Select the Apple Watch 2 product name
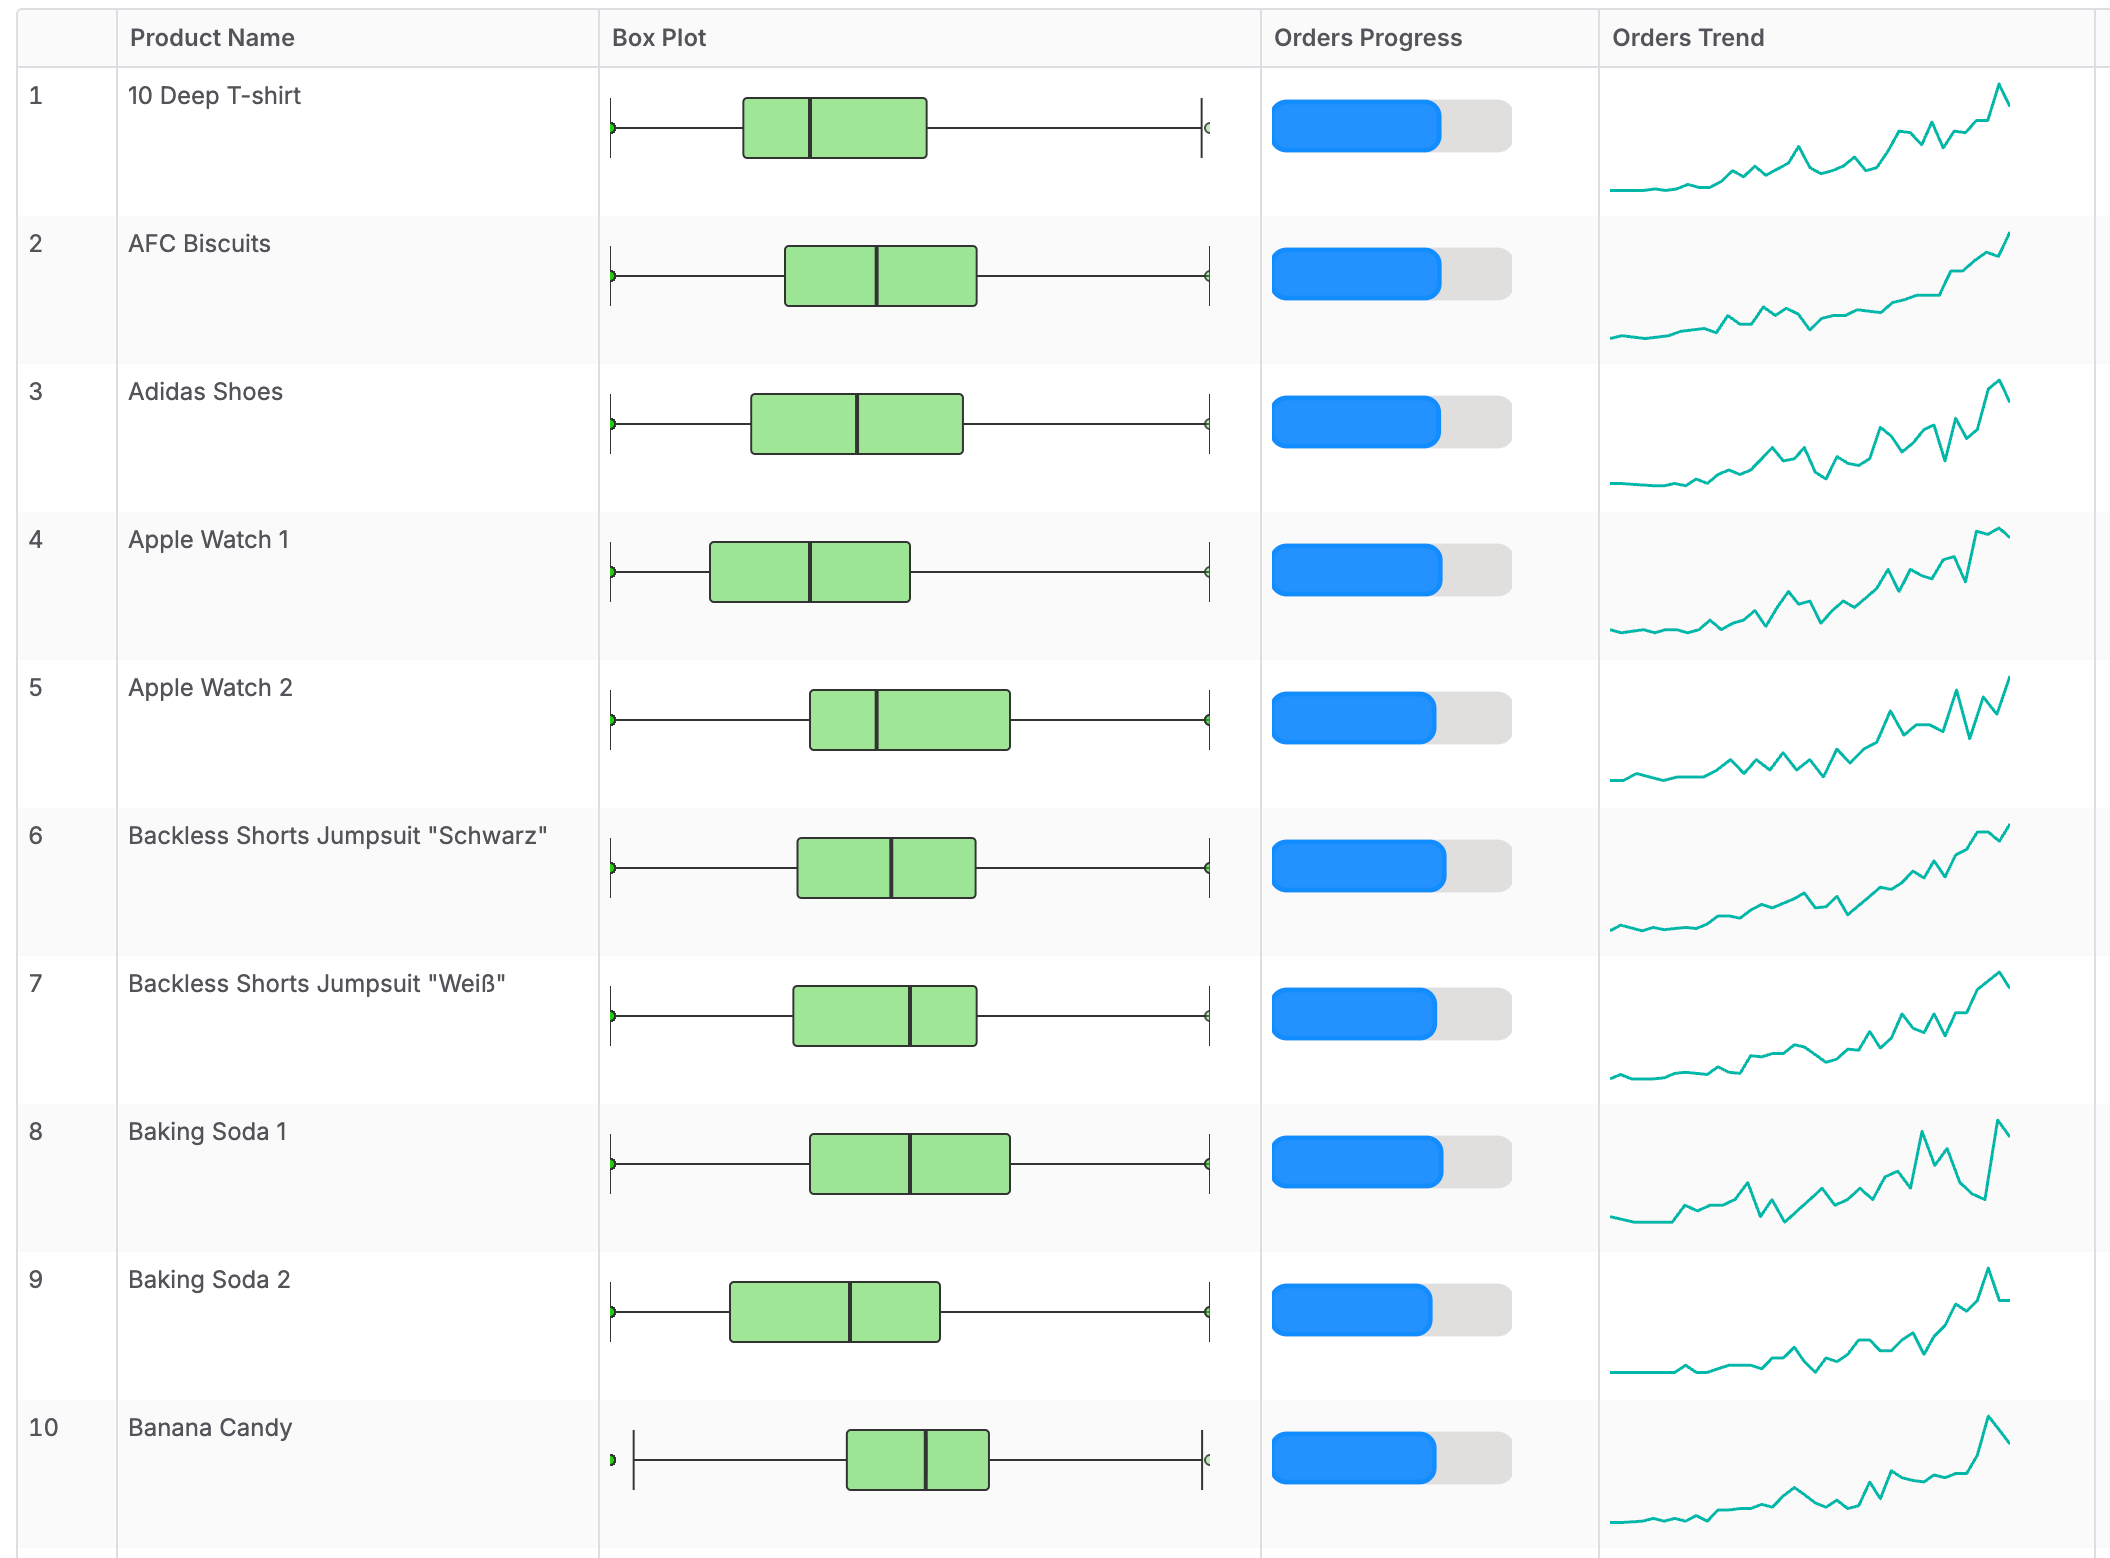 coord(210,688)
